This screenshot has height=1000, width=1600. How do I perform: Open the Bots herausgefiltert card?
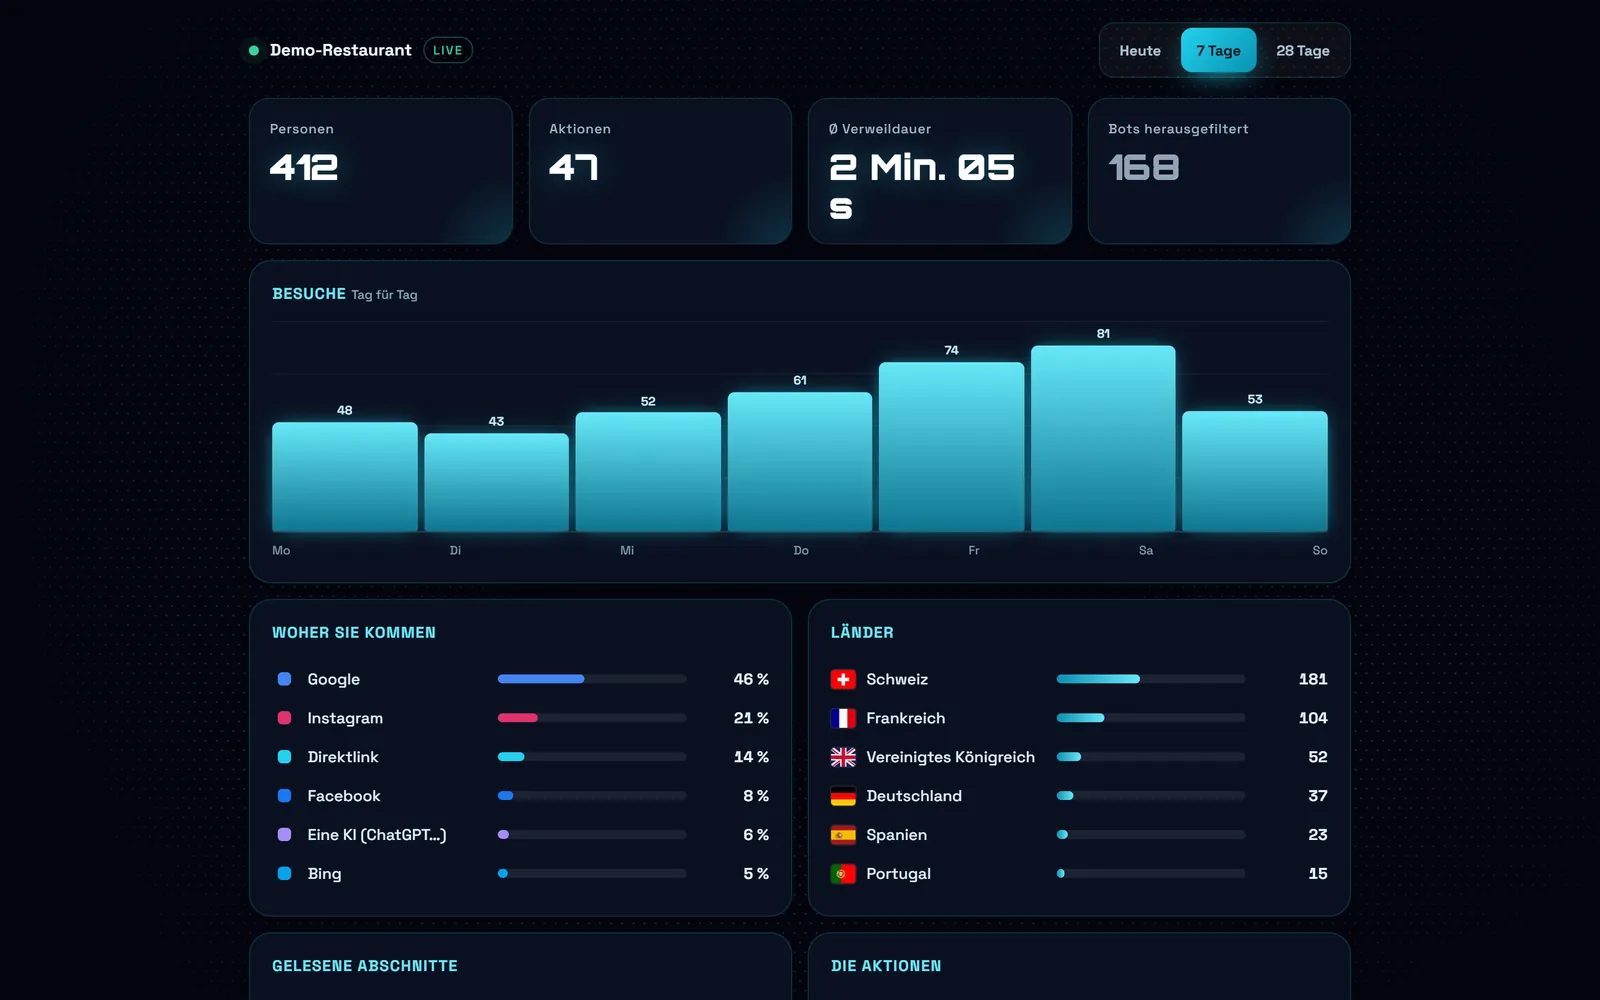click(1219, 171)
